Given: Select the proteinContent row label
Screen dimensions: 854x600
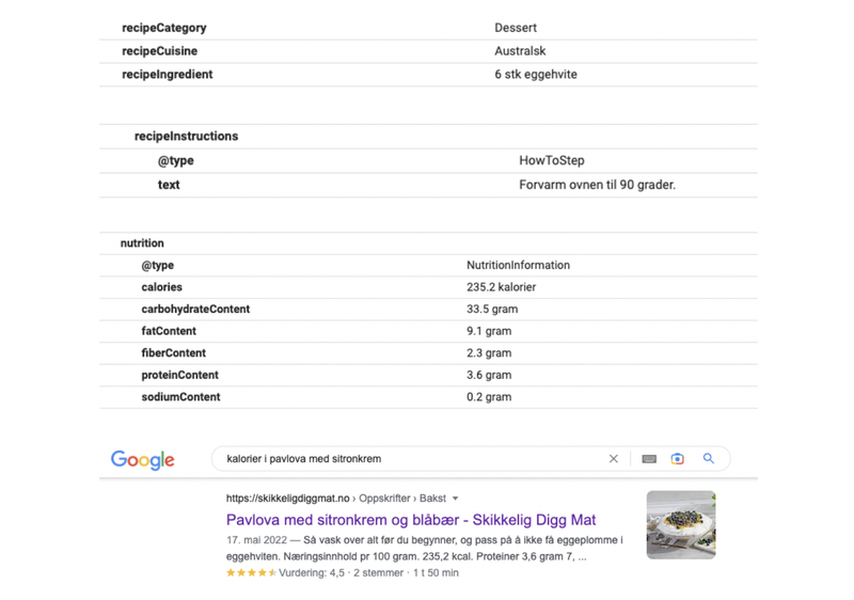Looking at the screenshot, I should (x=180, y=375).
